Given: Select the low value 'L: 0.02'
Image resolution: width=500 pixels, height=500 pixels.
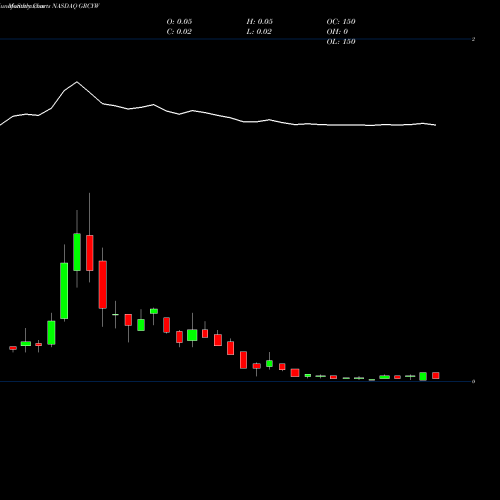Looking at the screenshot, I should pyautogui.click(x=259, y=31).
